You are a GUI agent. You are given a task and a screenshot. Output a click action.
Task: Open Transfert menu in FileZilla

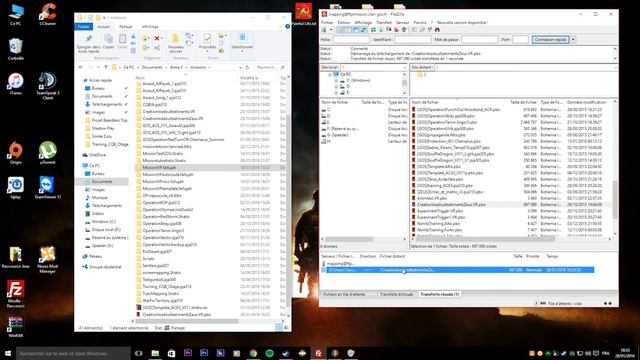click(x=384, y=22)
